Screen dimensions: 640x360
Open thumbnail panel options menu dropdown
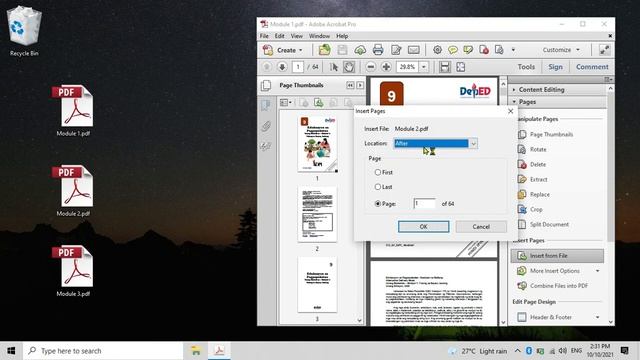point(286,102)
